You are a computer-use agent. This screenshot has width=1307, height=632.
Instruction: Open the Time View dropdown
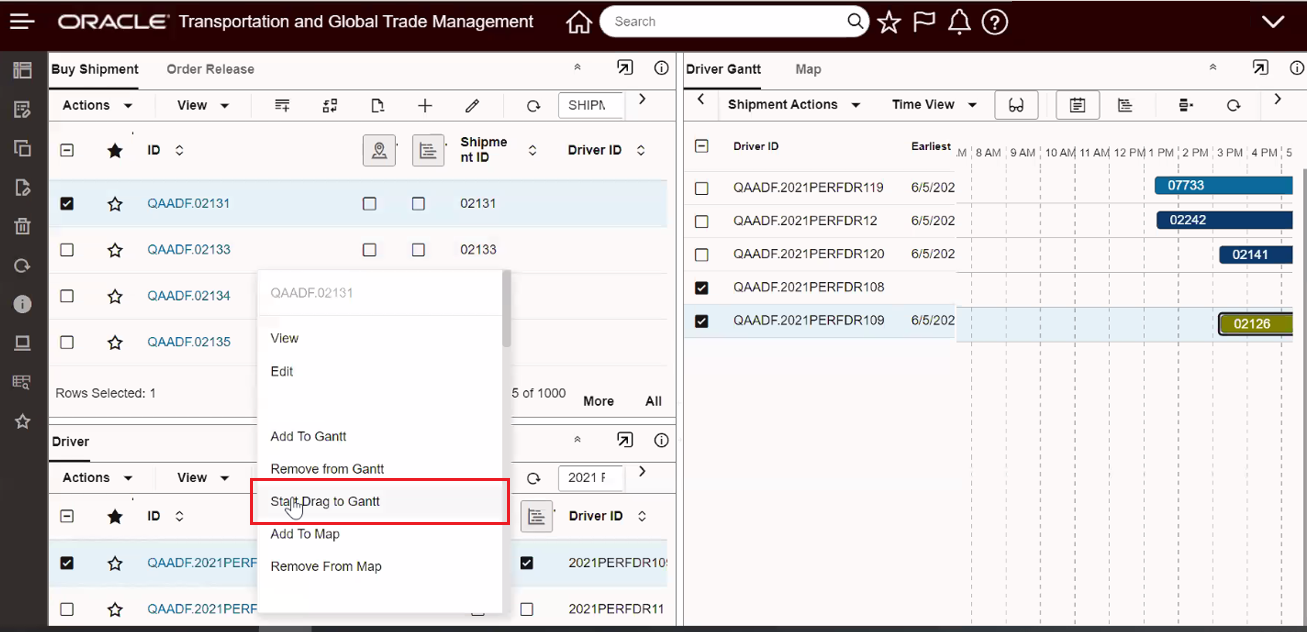click(934, 104)
